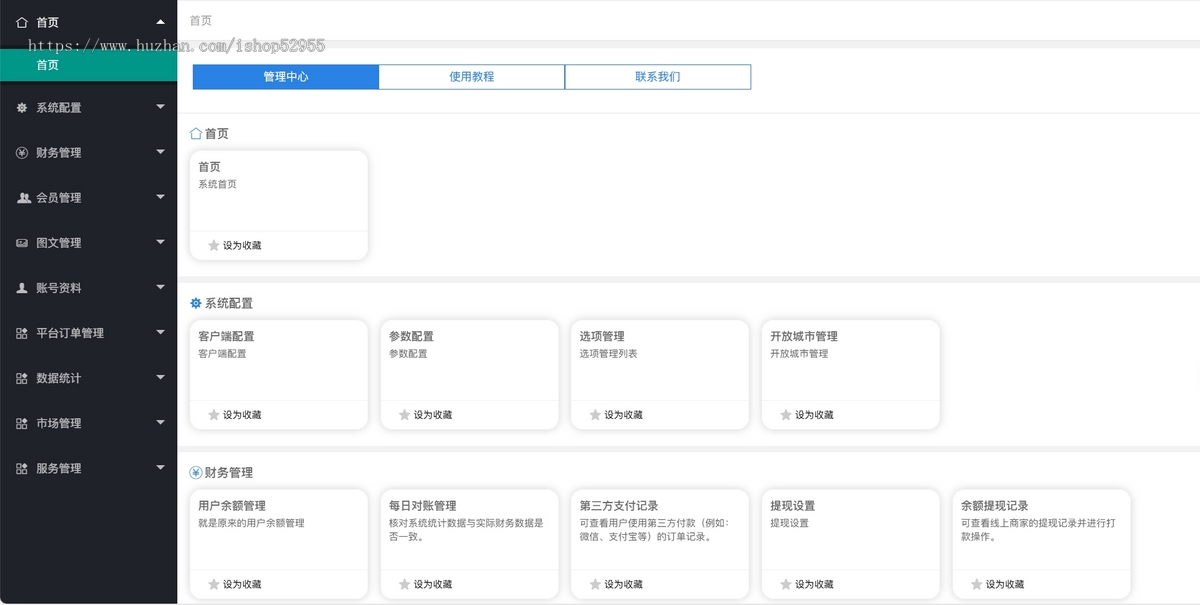Open the 余额提现记录 card title
Viewport: 1200px width, 605px height.
[995, 506]
